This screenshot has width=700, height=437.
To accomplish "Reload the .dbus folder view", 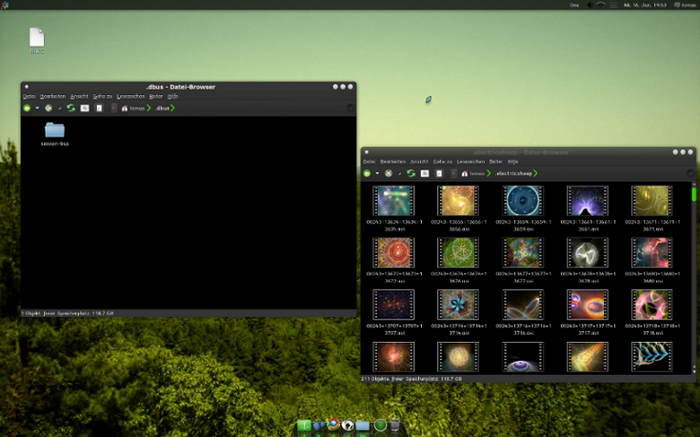I will coord(71,108).
